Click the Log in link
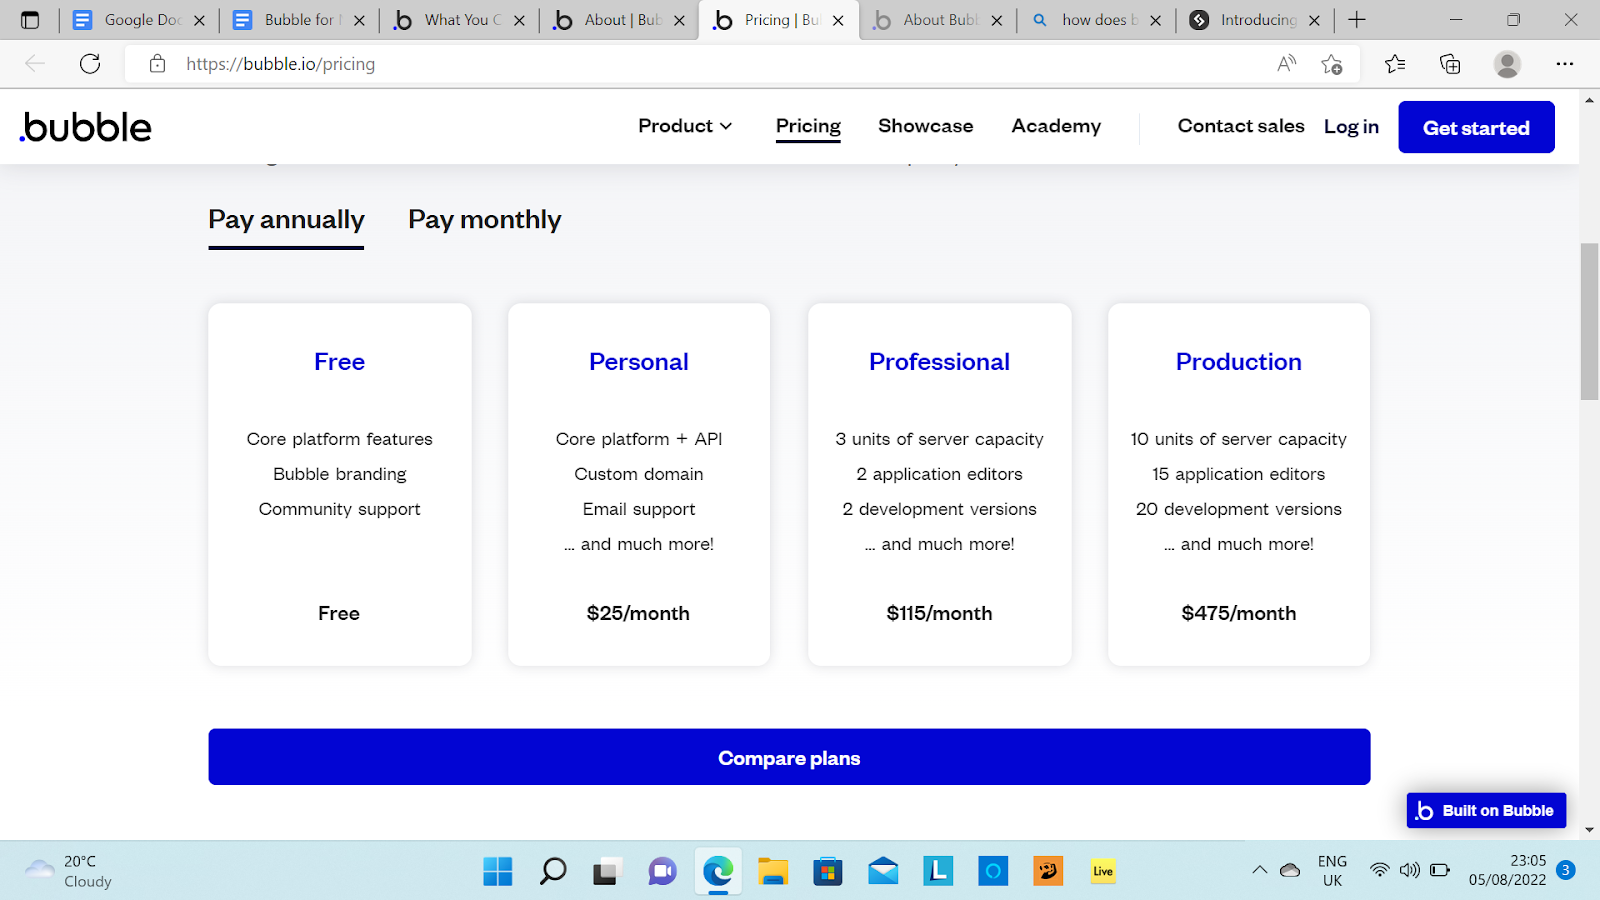Viewport: 1600px width, 900px height. (x=1351, y=127)
